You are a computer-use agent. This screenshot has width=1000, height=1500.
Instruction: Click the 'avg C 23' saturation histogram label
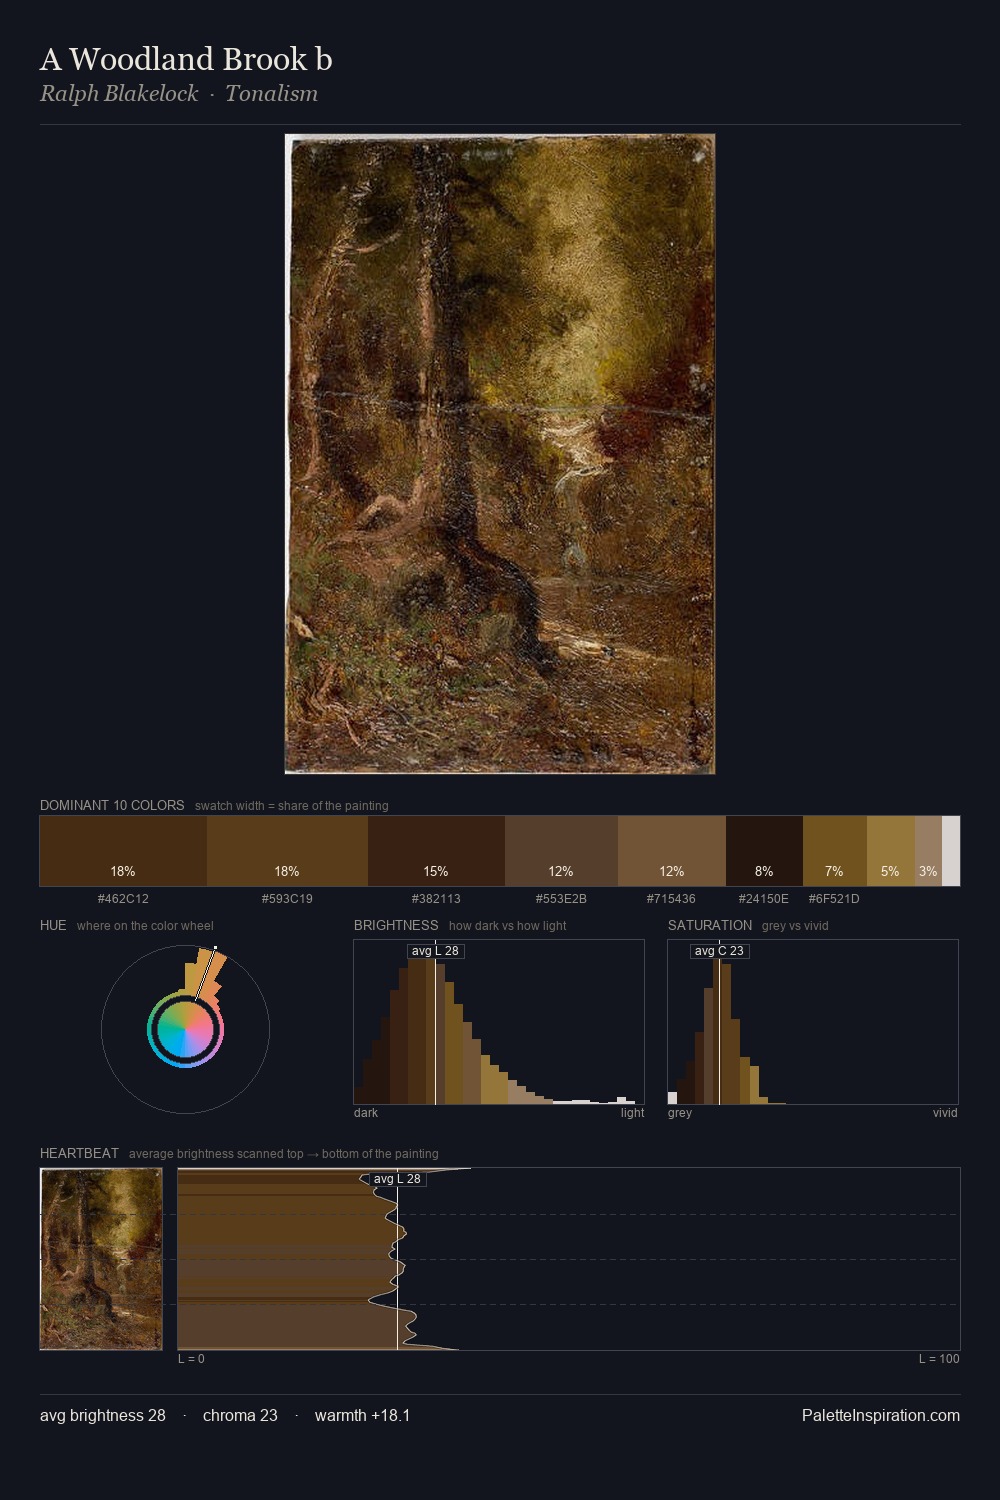(719, 951)
